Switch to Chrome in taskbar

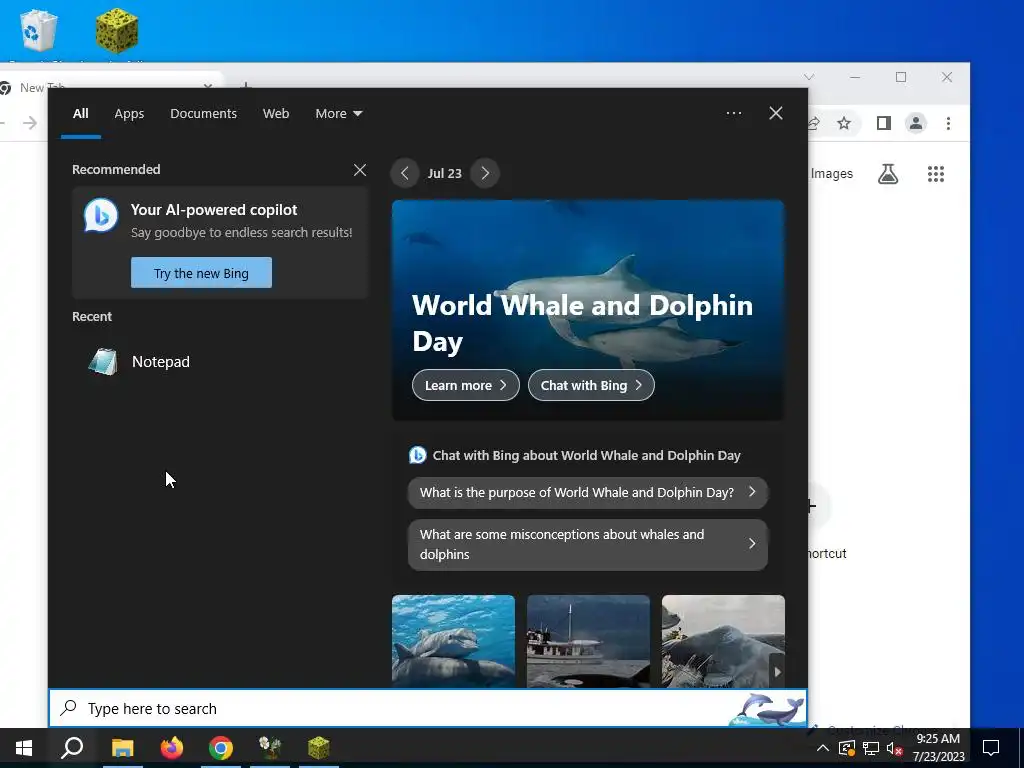[x=221, y=748]
